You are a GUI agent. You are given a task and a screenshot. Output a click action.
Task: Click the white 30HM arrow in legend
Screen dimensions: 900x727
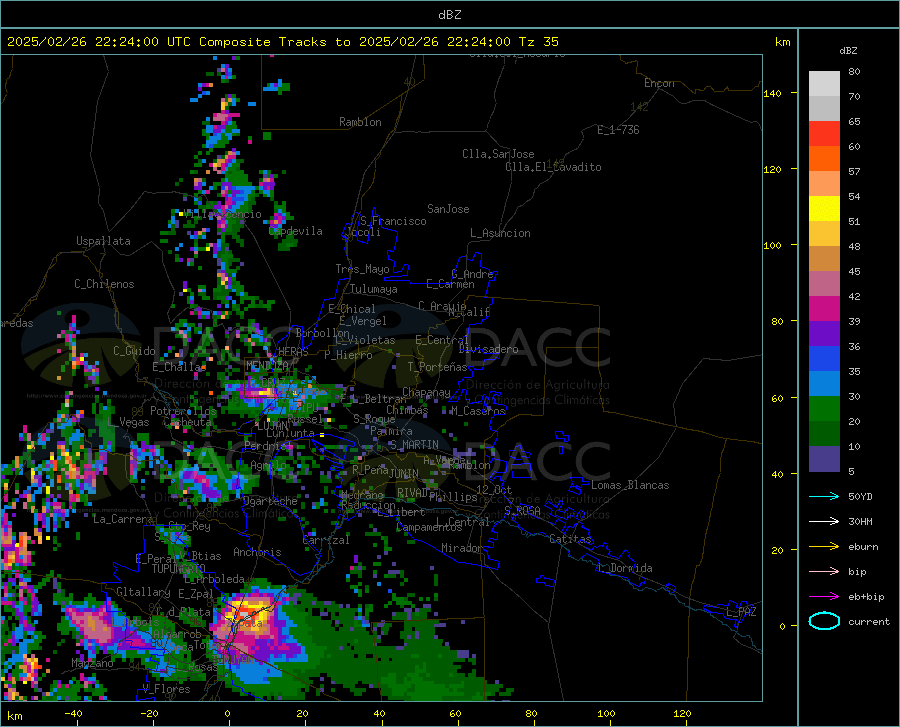coord(824,522)
